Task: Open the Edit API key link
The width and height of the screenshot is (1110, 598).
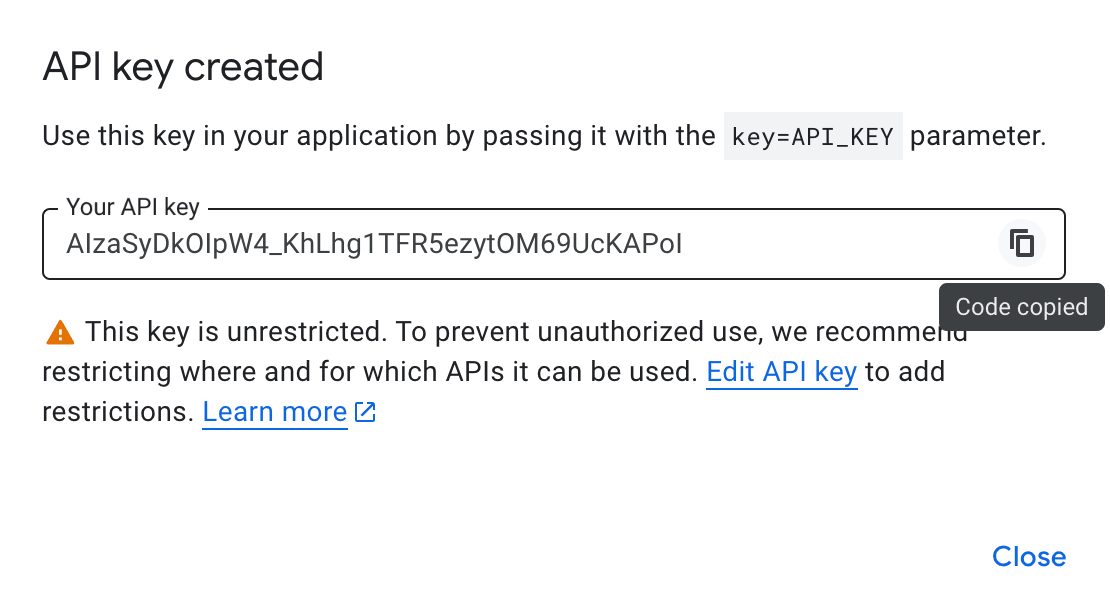Action: [781, 372]
